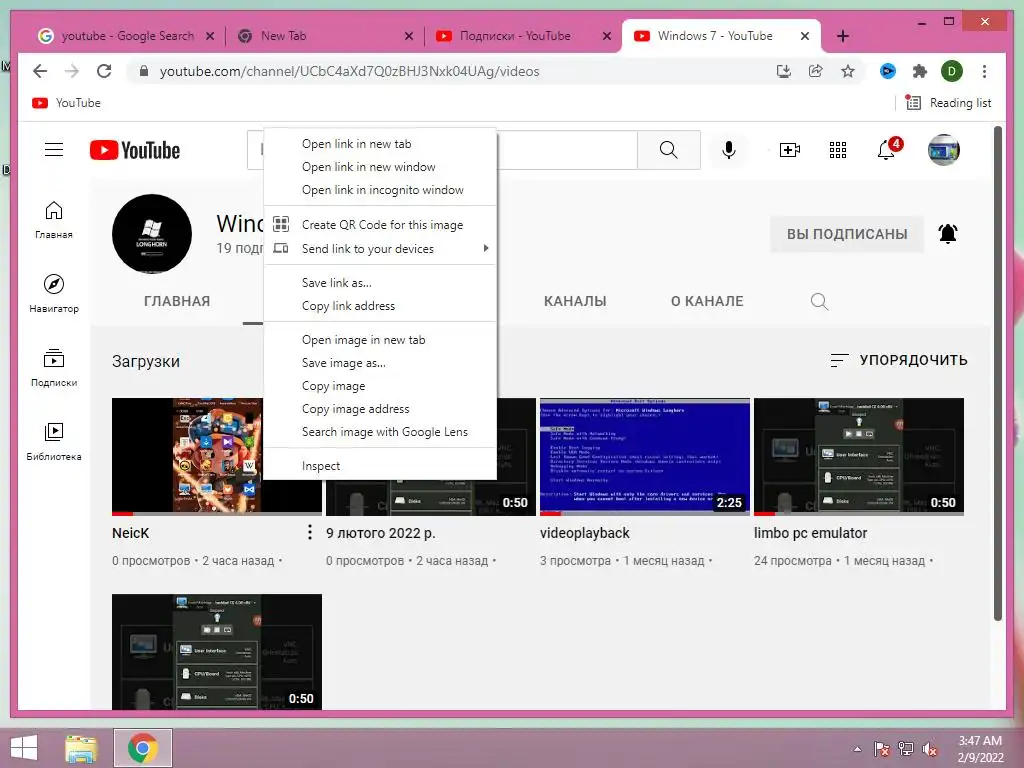
Task: Open the Create video camera icon
Action: pos(790,150)
